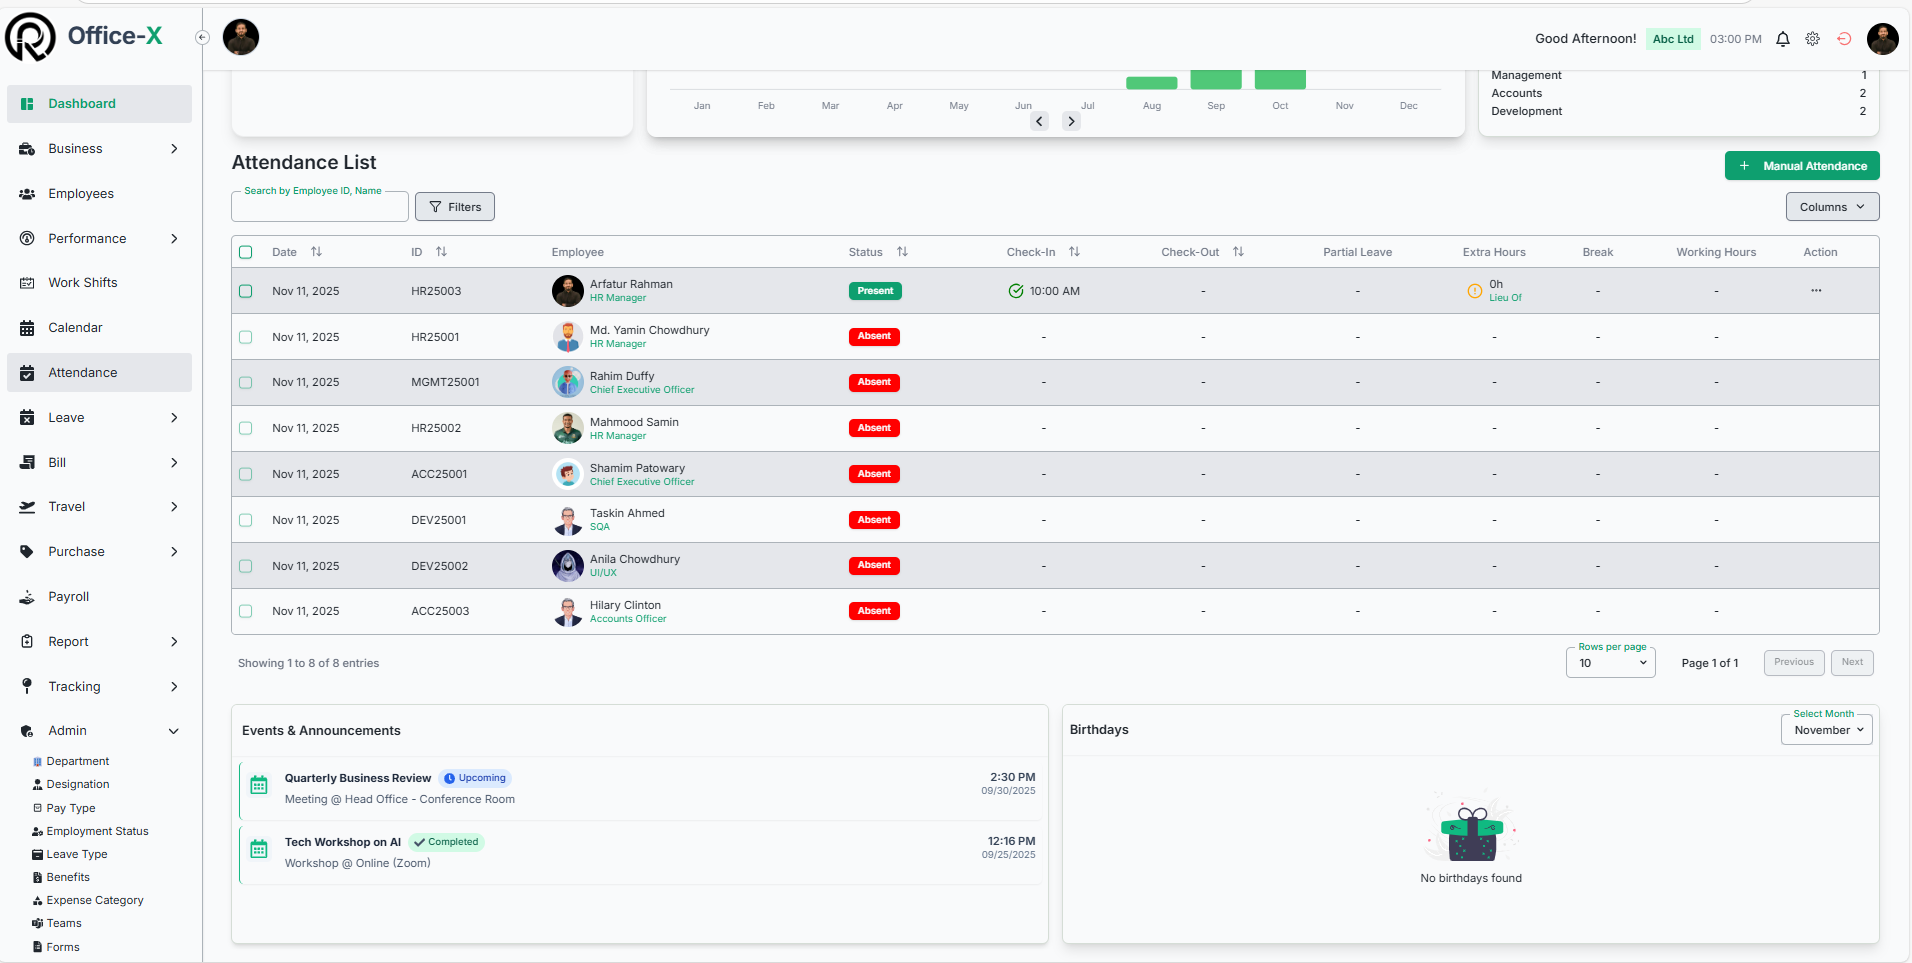Viewport: 1912px width, 963px height.
Task: Click the Manual Attendance button
Action: [x=1801, y=166]
